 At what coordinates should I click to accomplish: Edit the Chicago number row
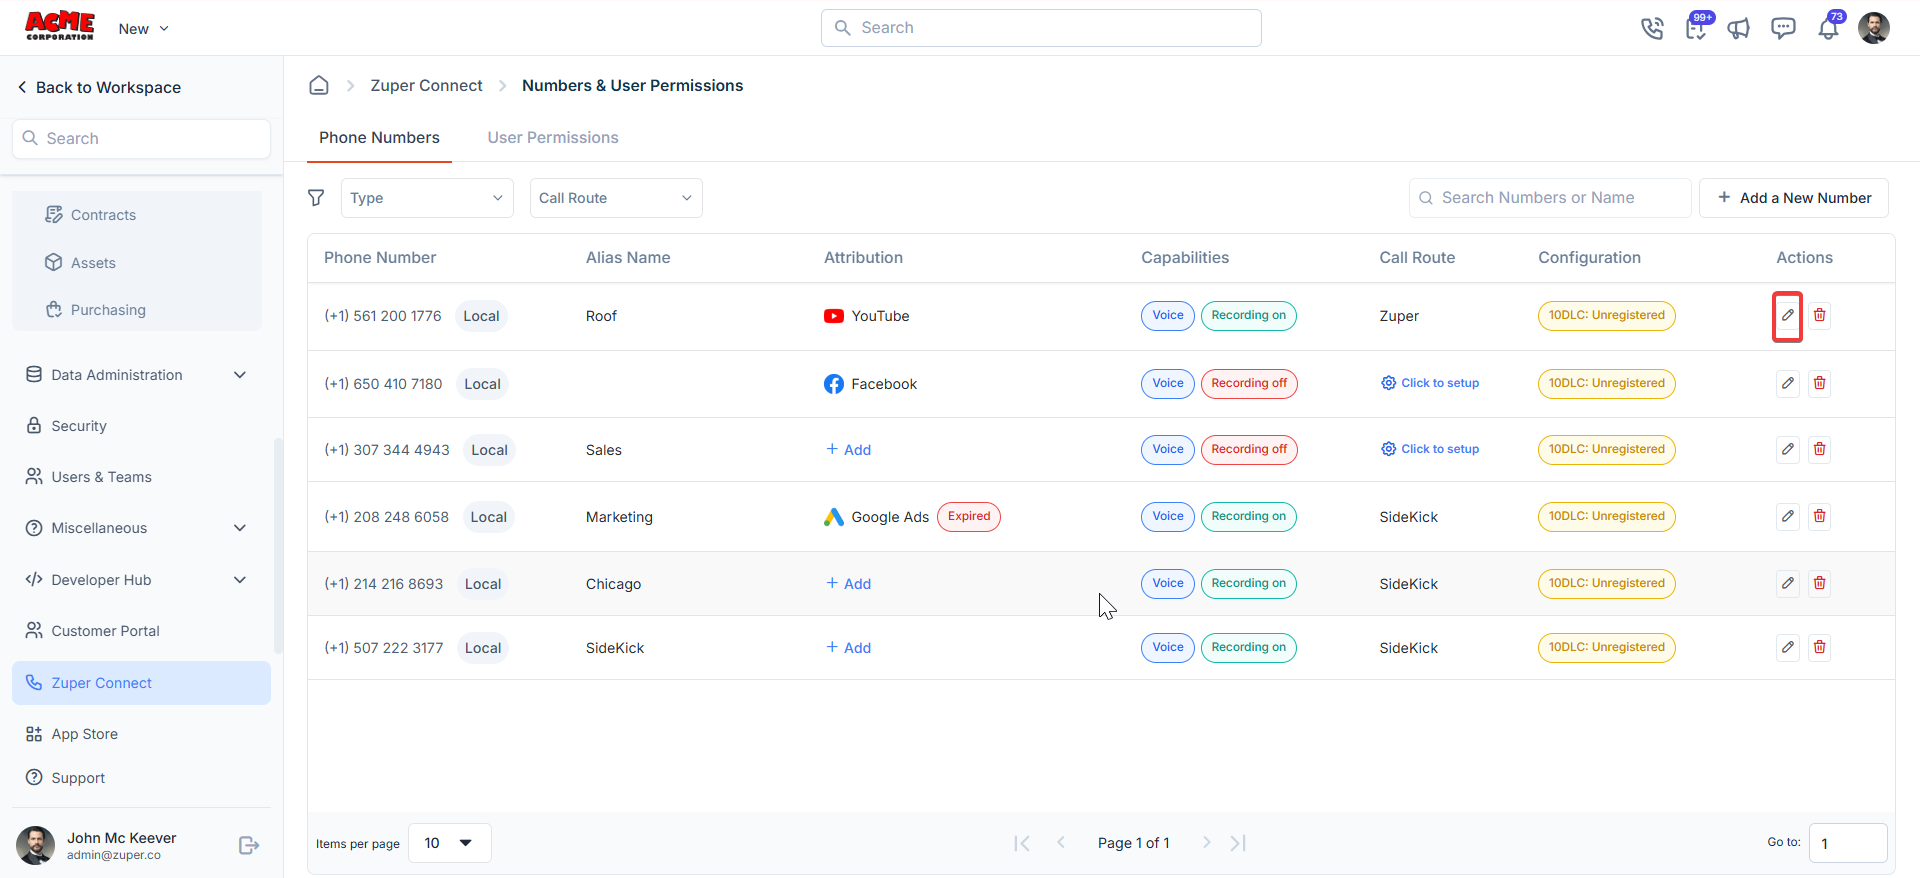click(x=1788, y=584)
